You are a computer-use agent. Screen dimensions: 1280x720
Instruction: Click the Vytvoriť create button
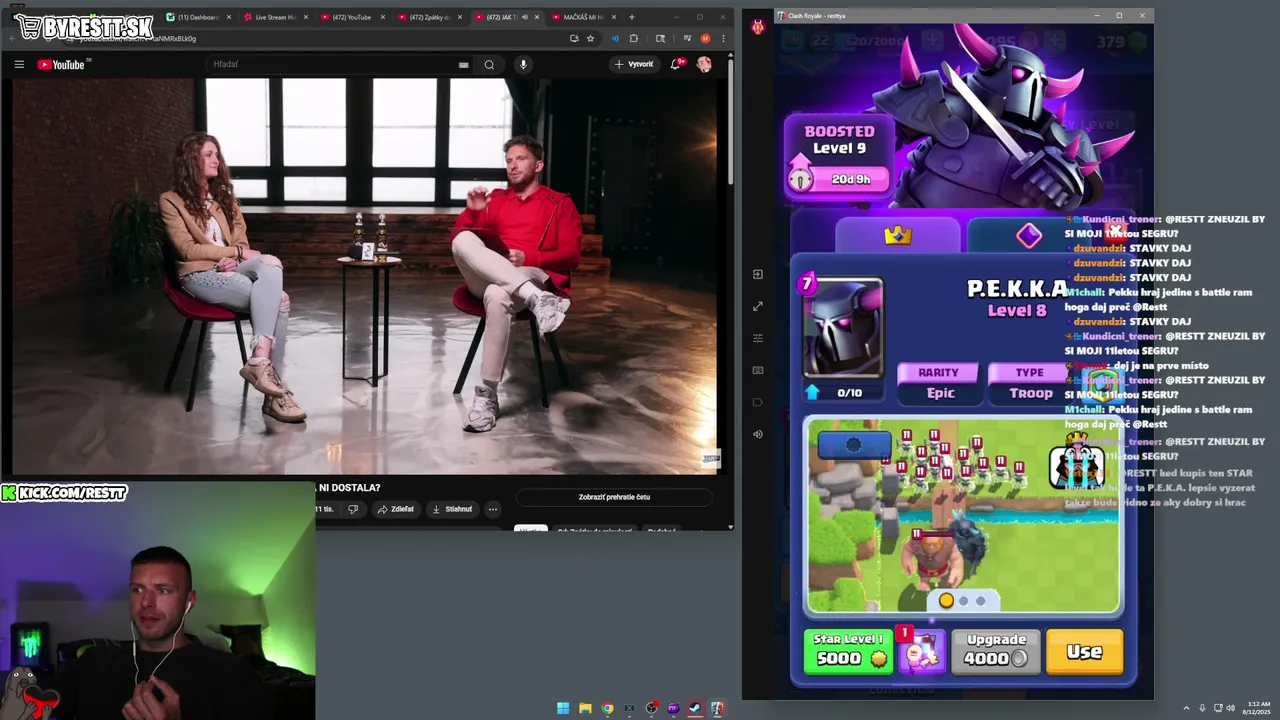coord(634,64)
